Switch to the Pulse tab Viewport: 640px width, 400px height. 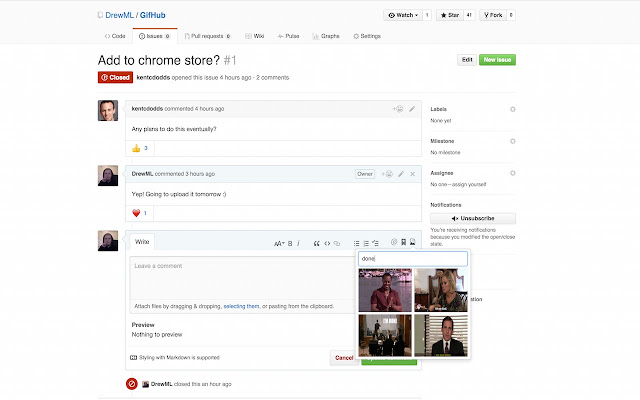(288, 36)
